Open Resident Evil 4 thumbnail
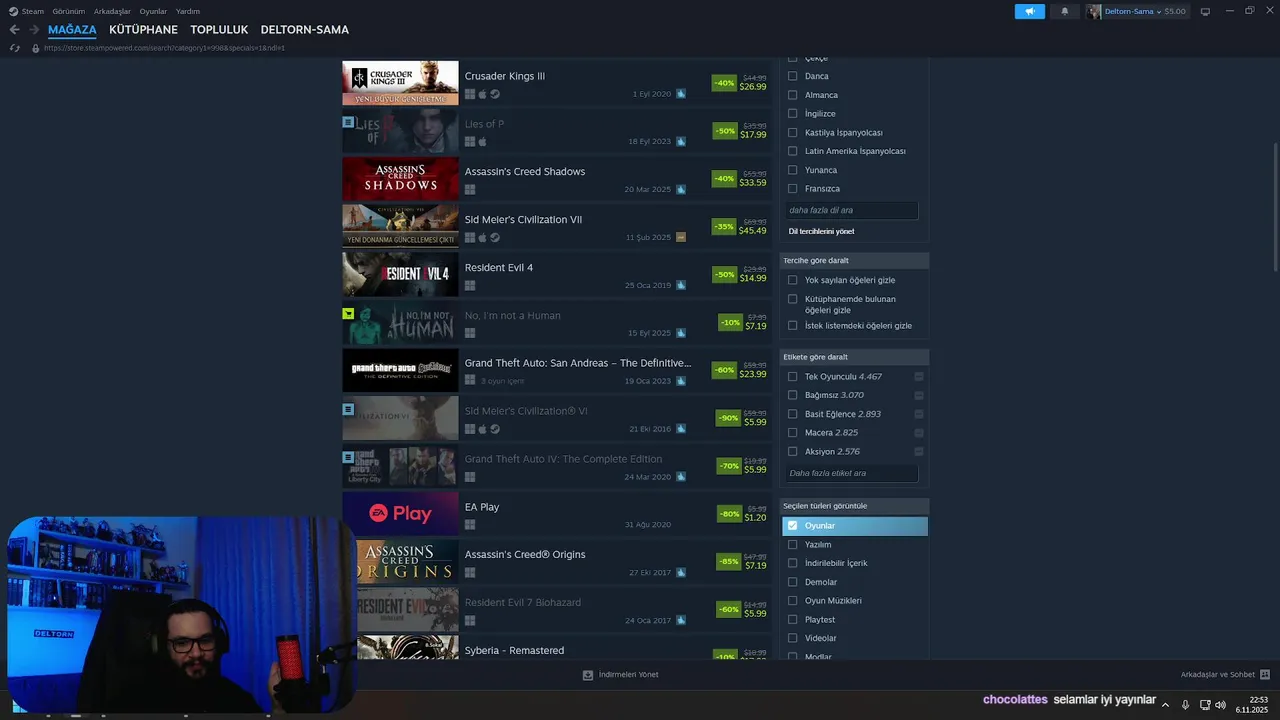The width and height of the screenshot is (1280, 720). coord(400,274)
